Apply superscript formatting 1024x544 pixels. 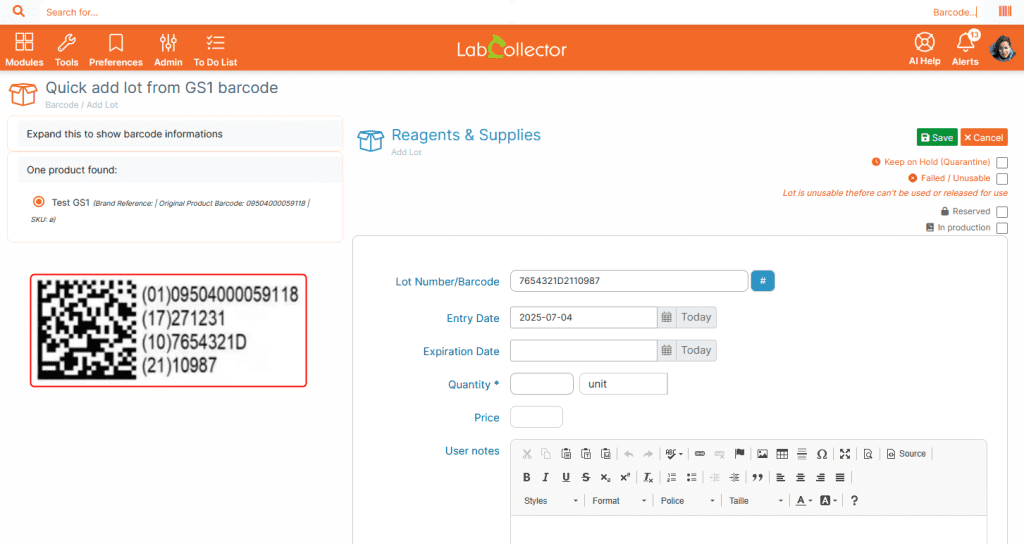coord(625,477)
